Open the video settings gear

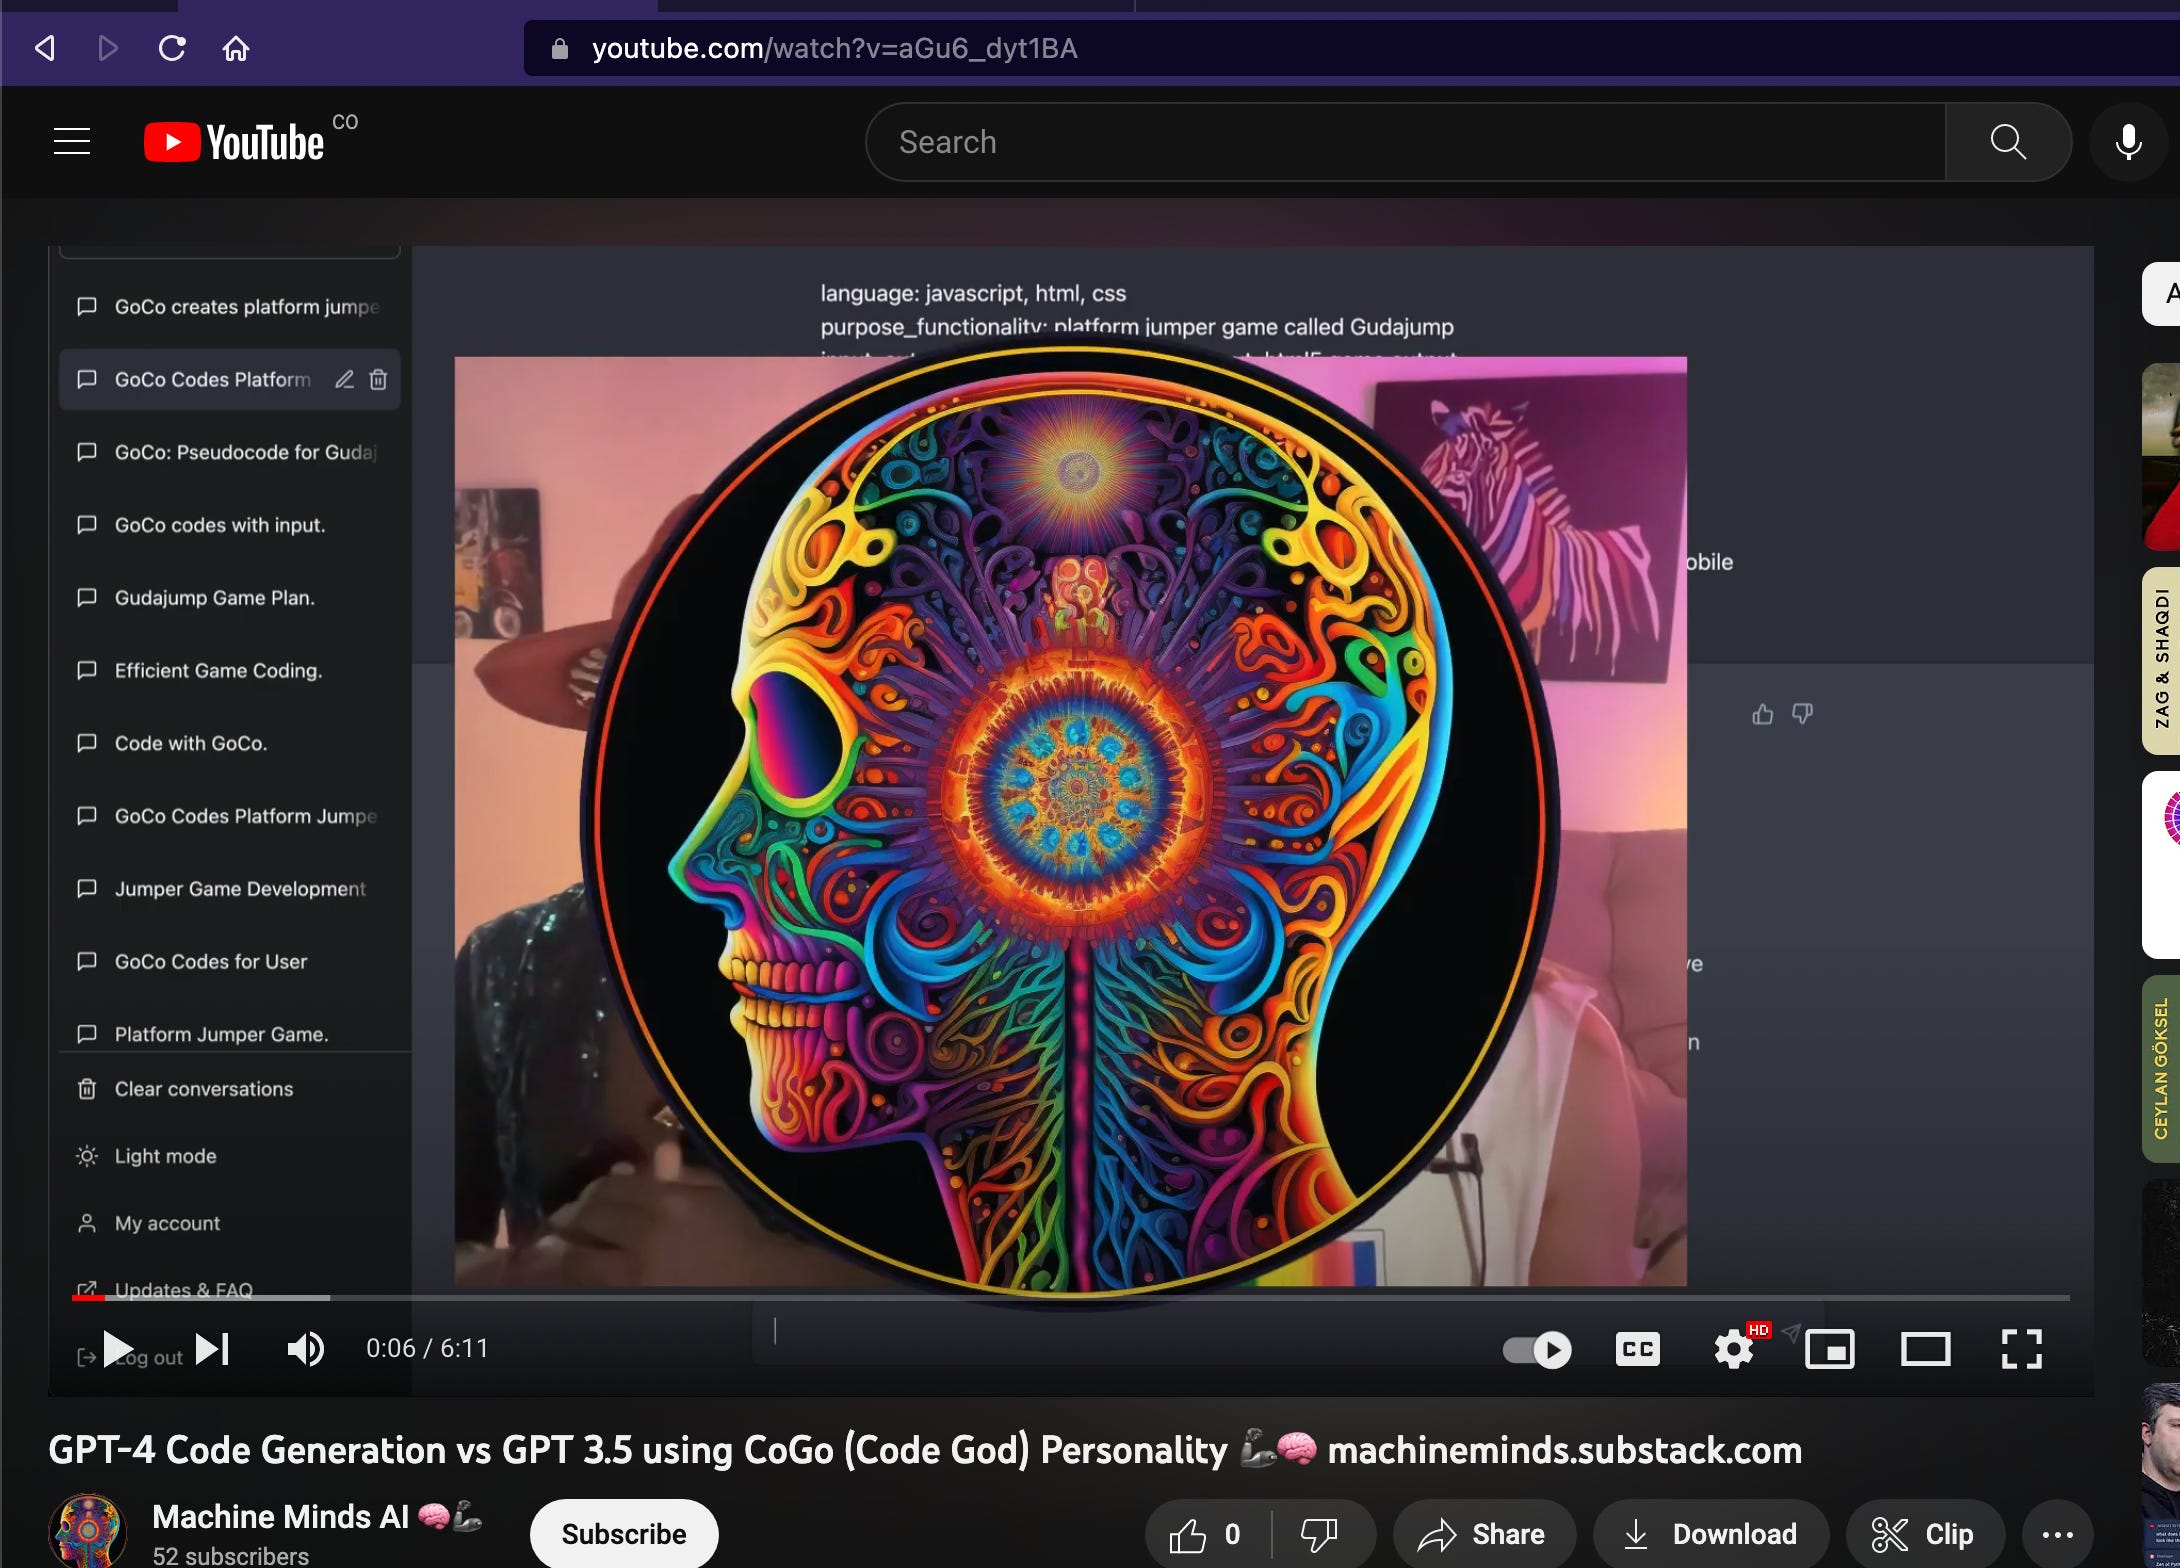[x=1734, y=1349]
